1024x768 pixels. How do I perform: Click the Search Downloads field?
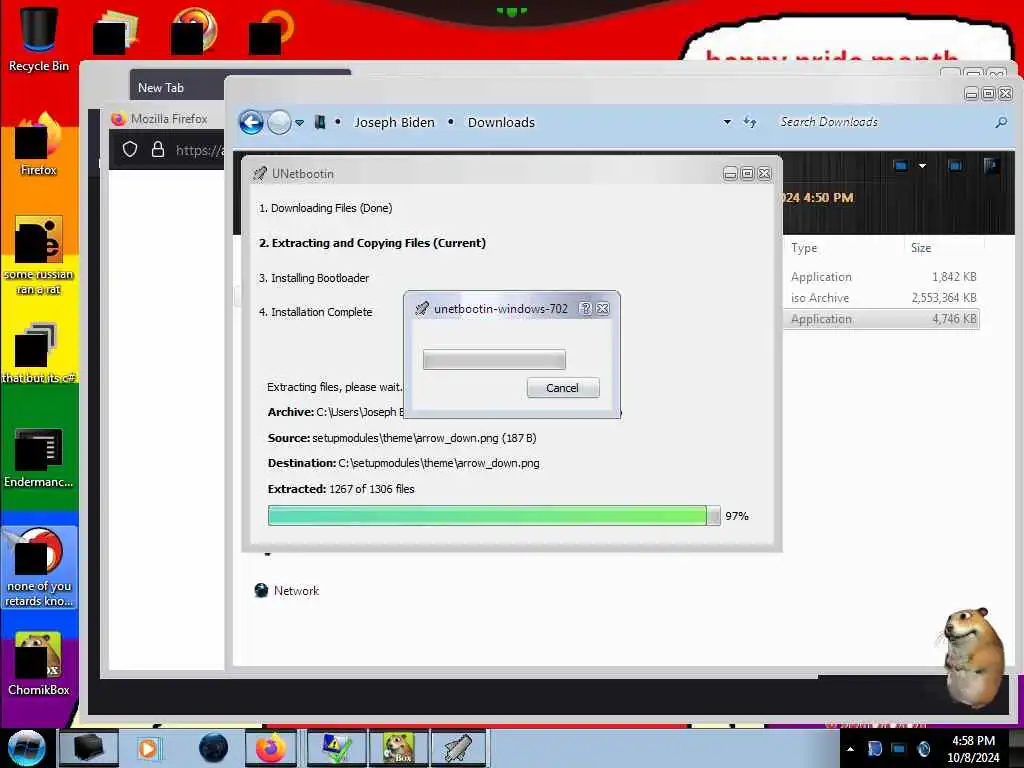point(882,122)
